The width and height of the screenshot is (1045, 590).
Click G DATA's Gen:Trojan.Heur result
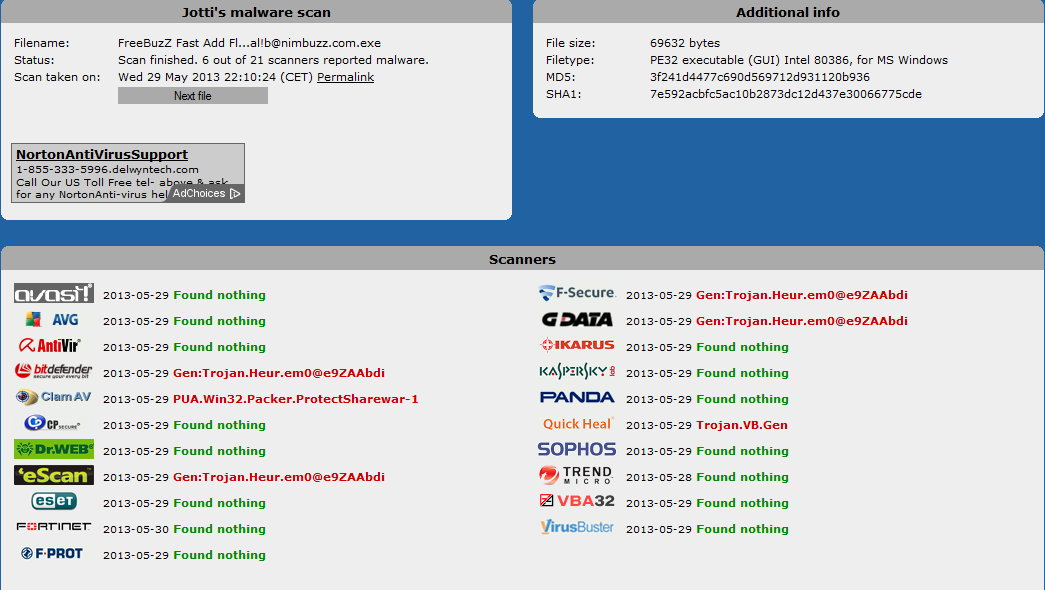pos(802,321)
